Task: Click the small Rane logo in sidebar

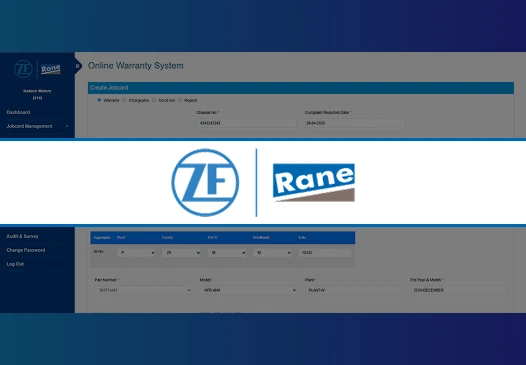Action: 51,69
